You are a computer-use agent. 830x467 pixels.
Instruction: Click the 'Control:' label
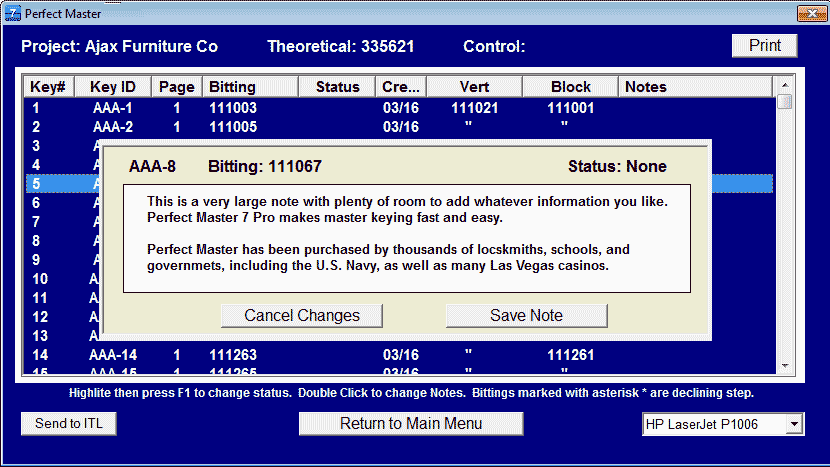click(494, 47)
